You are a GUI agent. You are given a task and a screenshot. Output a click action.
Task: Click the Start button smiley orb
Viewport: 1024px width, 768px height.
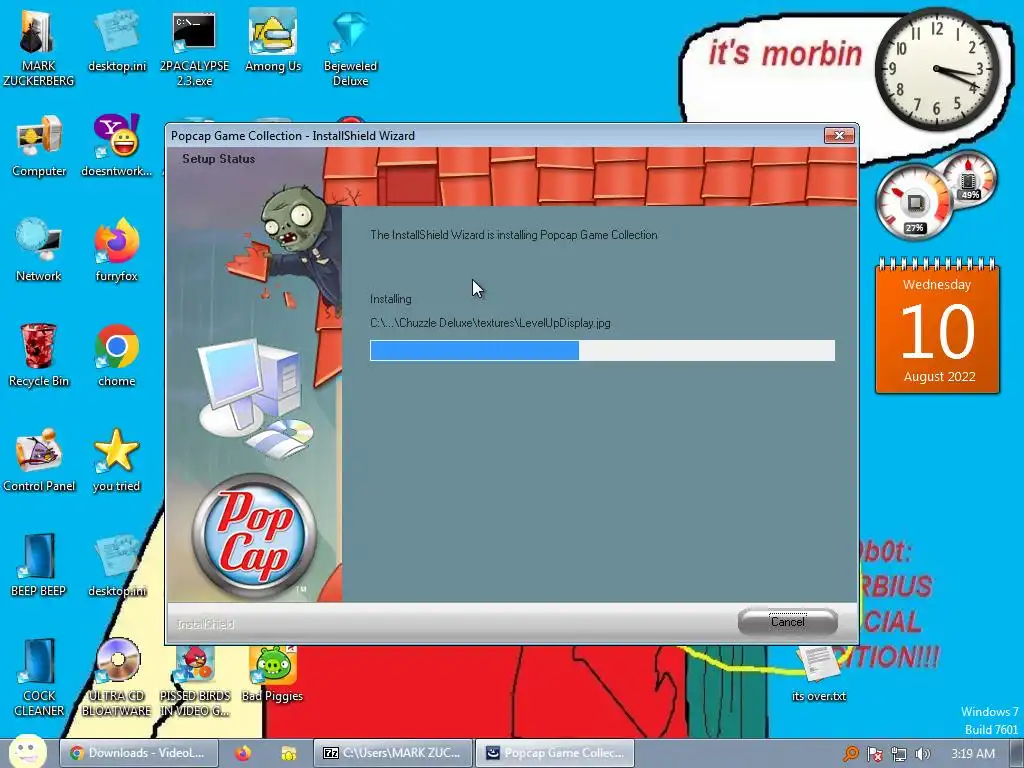pos(27,752)
